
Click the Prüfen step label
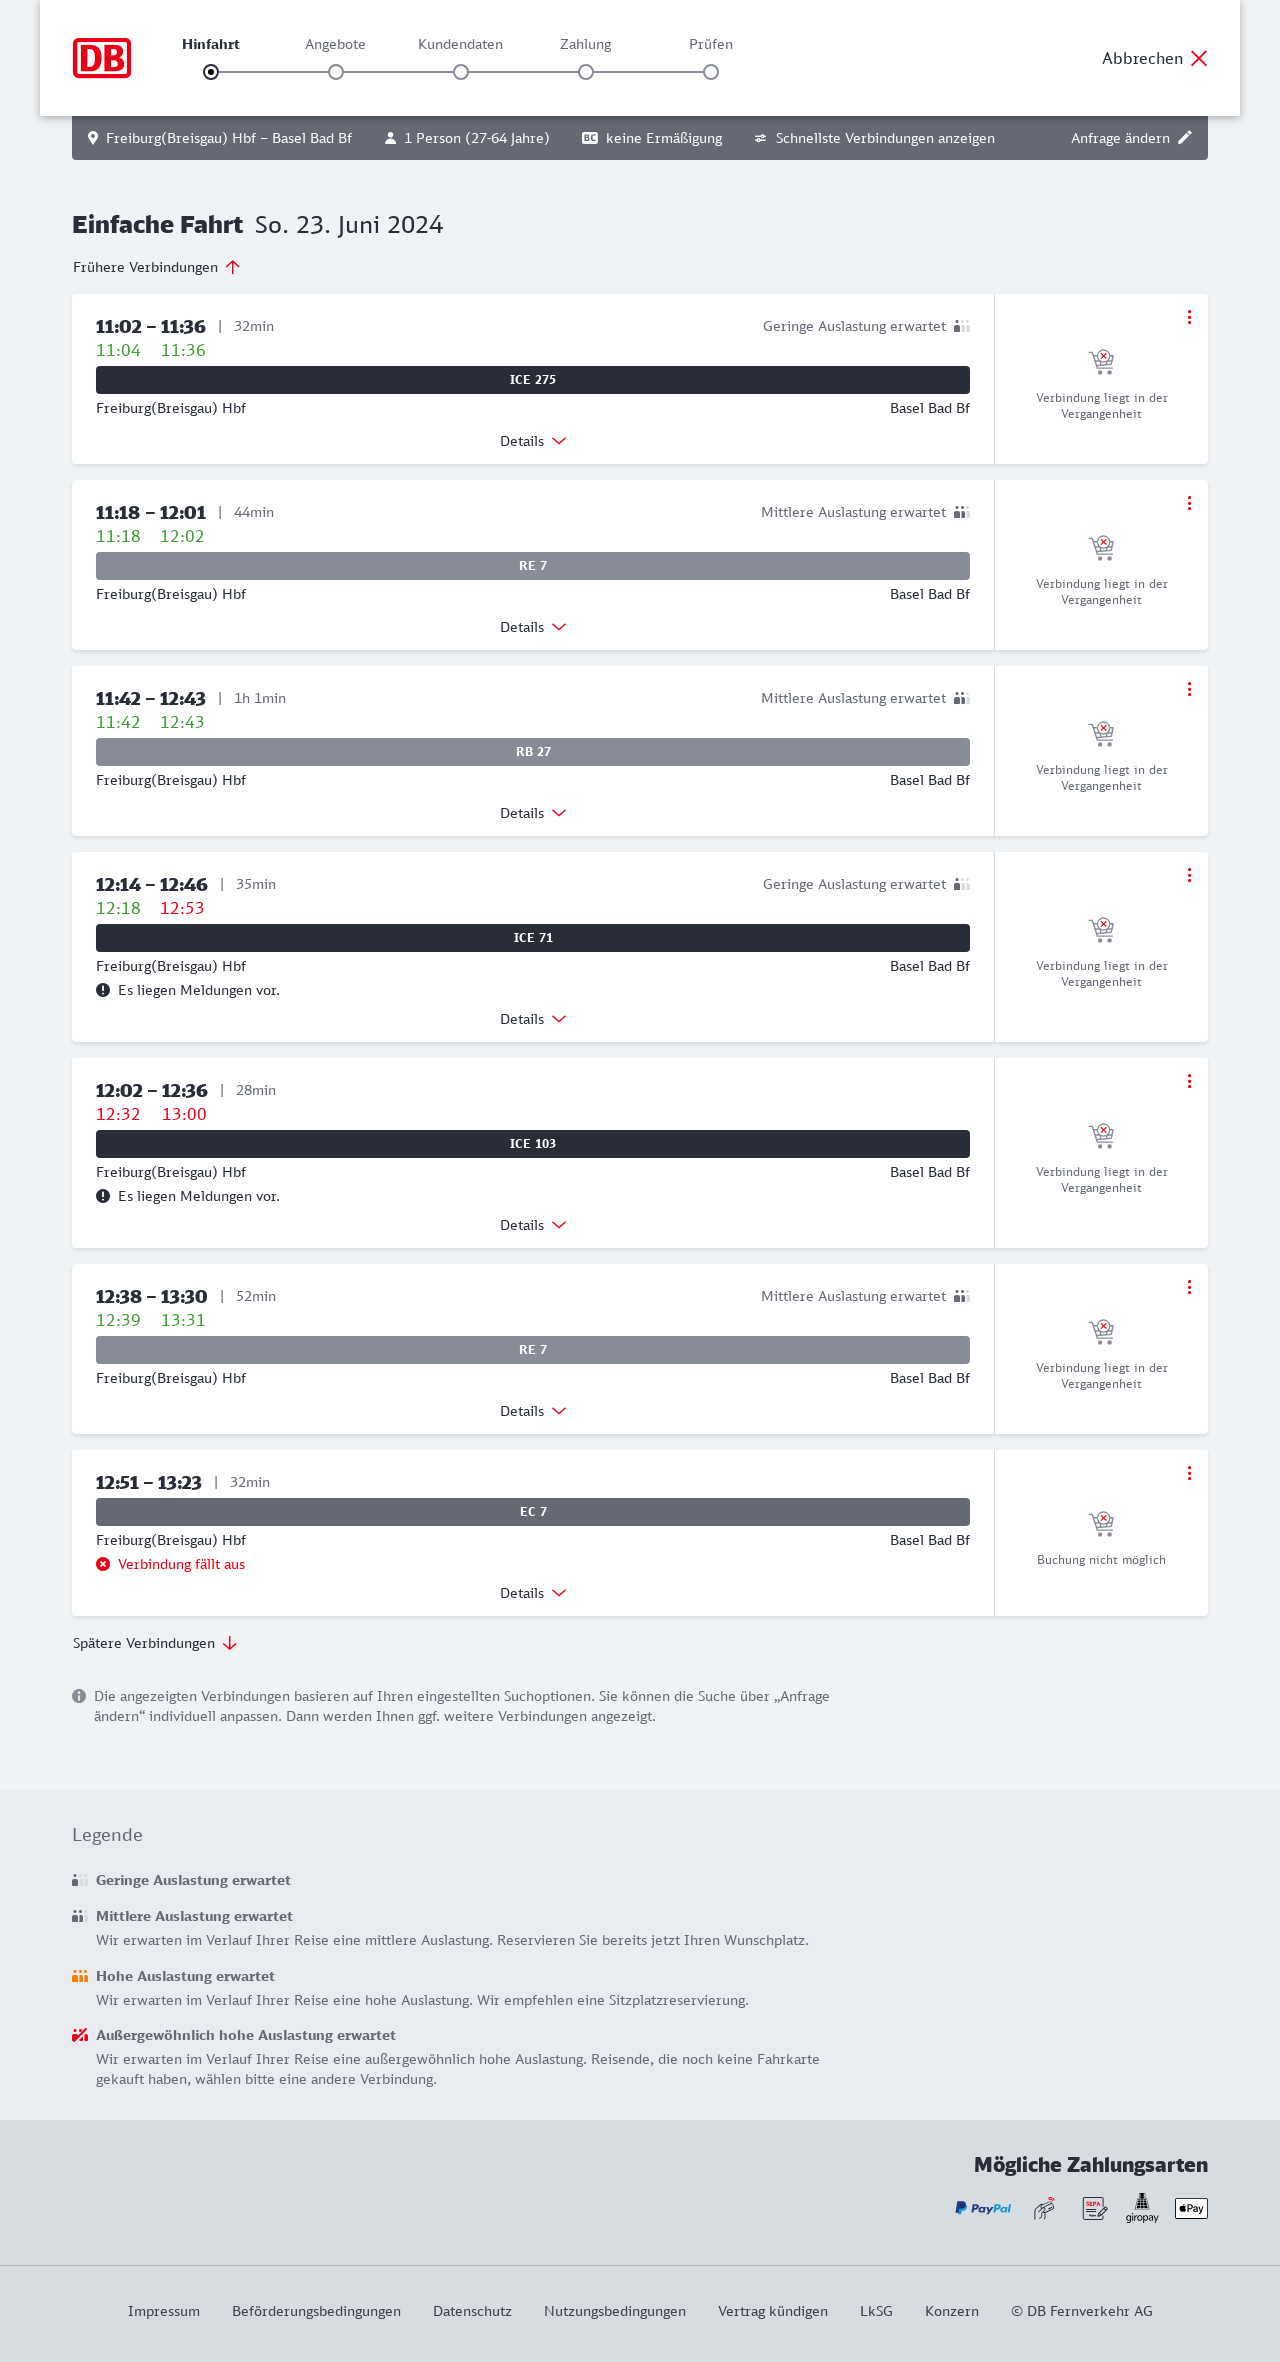711,44
